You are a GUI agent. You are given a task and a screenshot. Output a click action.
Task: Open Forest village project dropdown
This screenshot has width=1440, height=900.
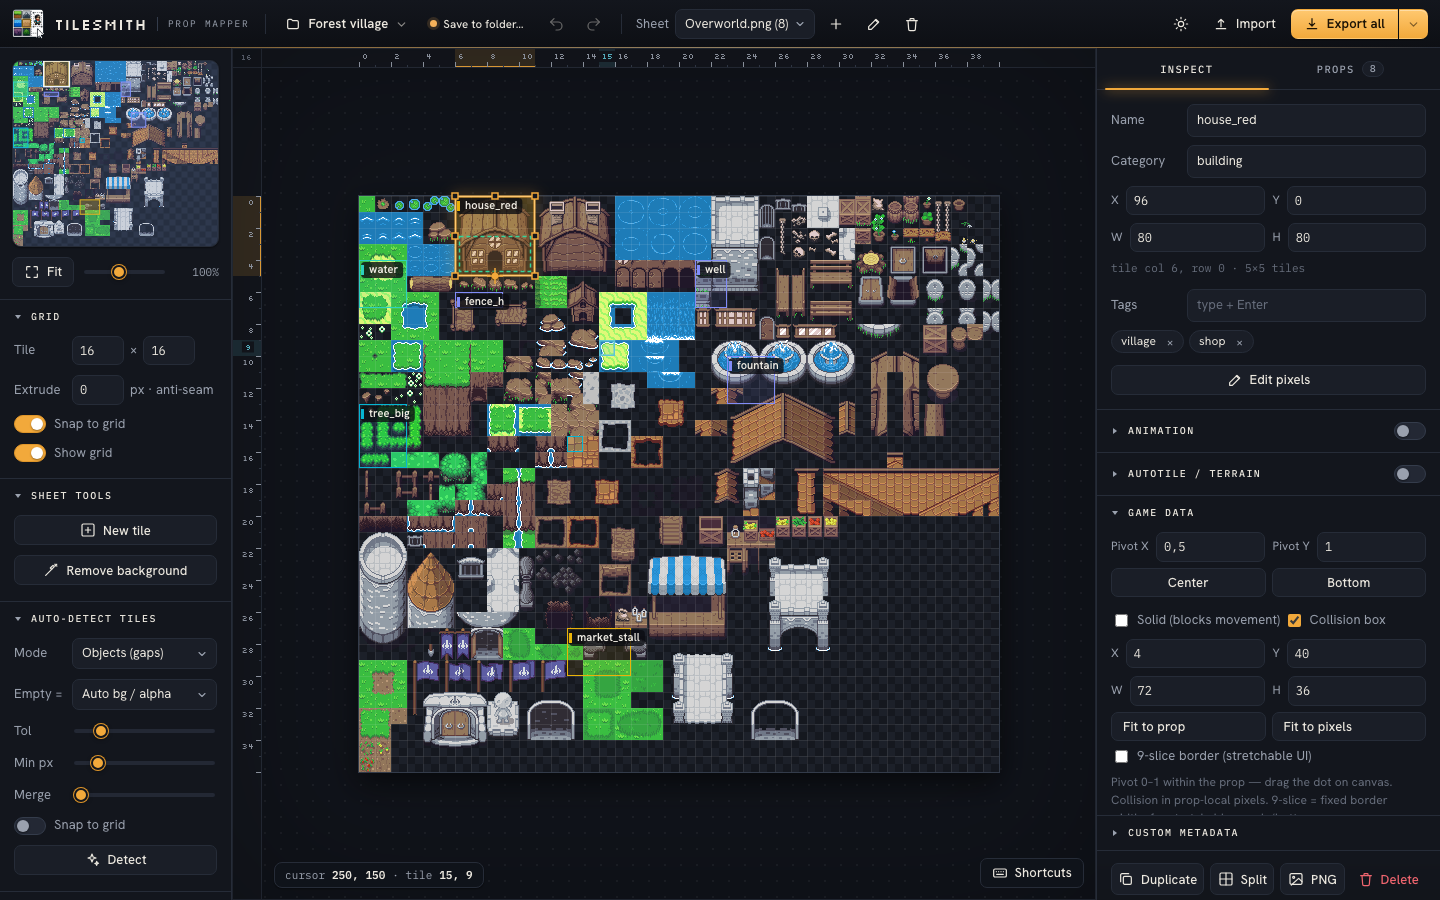(x=346, y=24)
